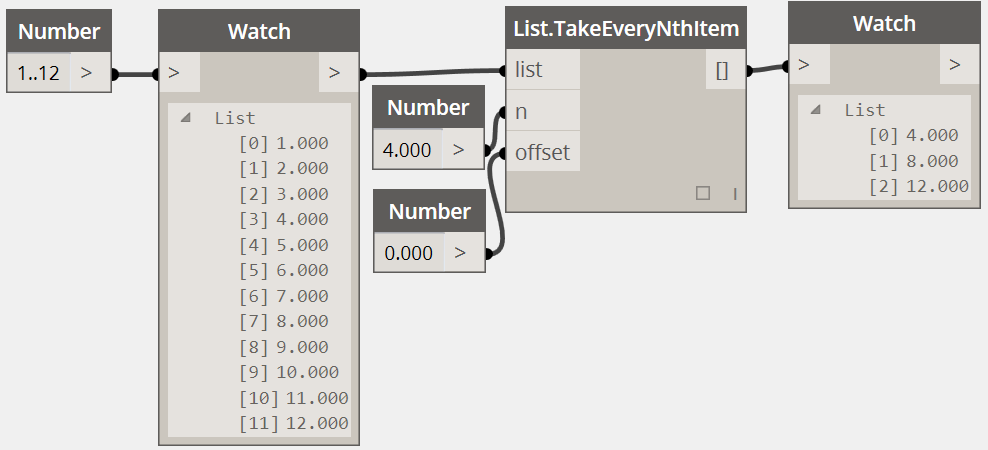Click the right Watch node input port
This screenshot has height=450, width=988.
pos(808,65)
